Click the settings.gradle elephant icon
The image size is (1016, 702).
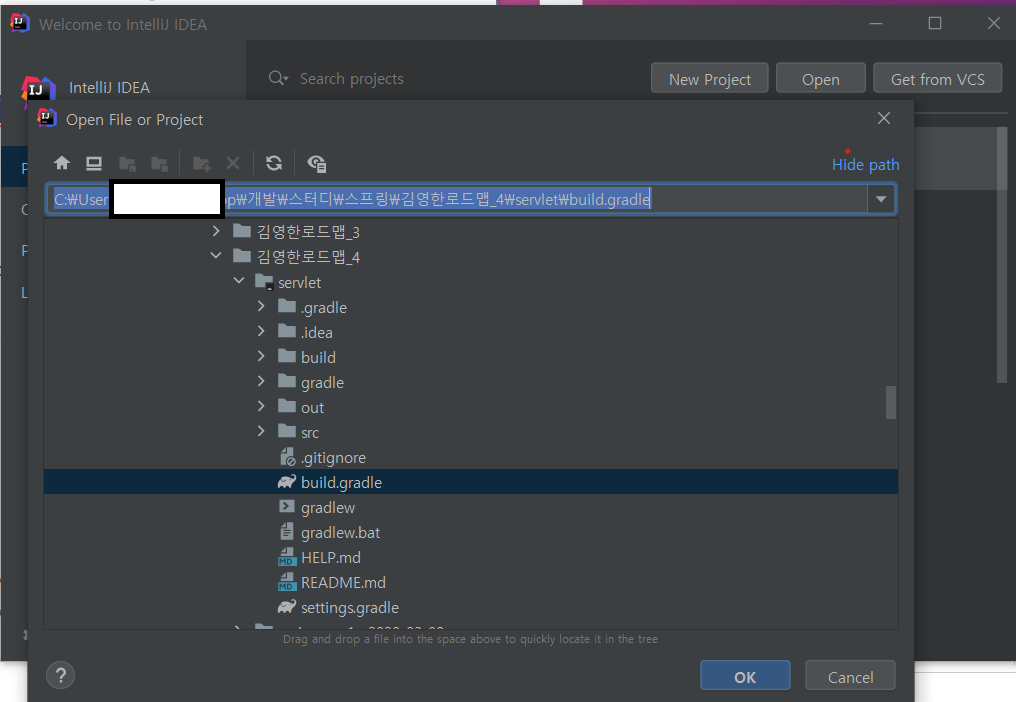click(x=286, y=607)
